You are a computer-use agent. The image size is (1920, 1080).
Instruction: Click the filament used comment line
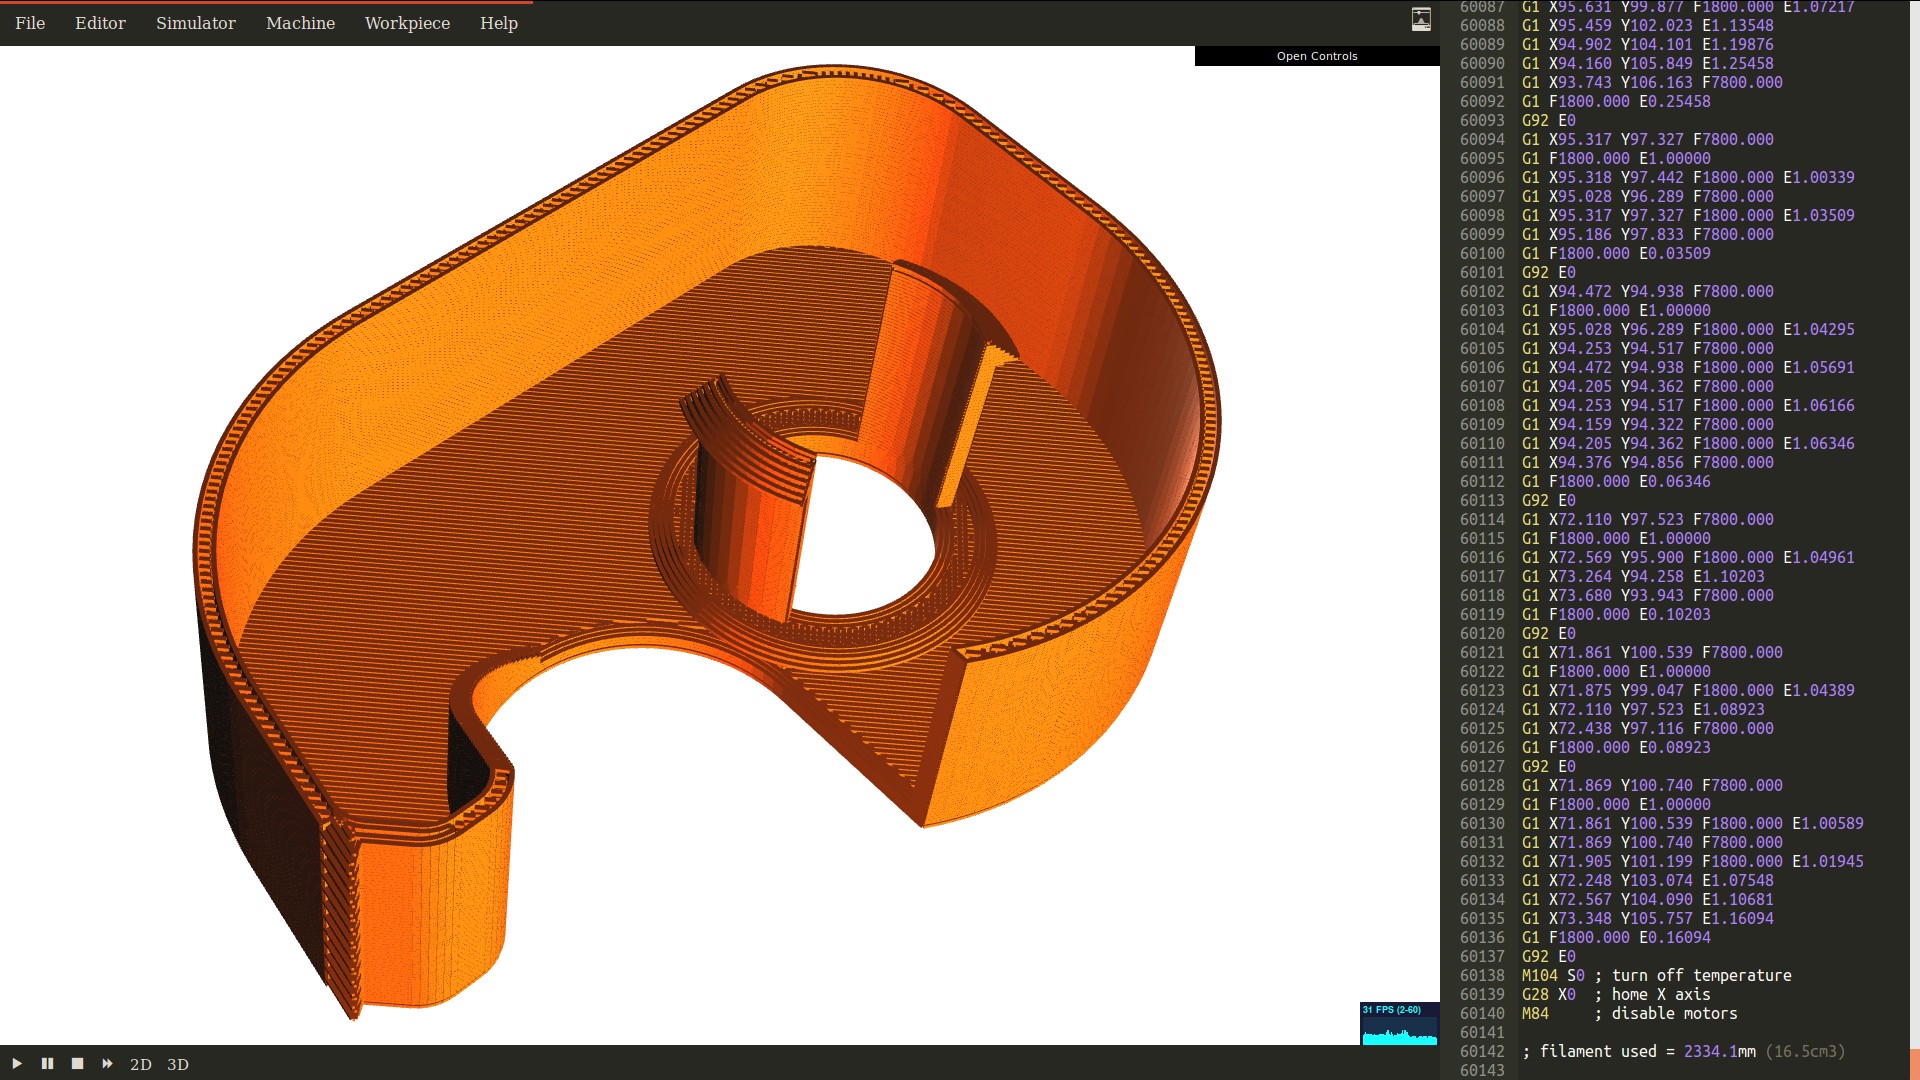point(1683,1051)
